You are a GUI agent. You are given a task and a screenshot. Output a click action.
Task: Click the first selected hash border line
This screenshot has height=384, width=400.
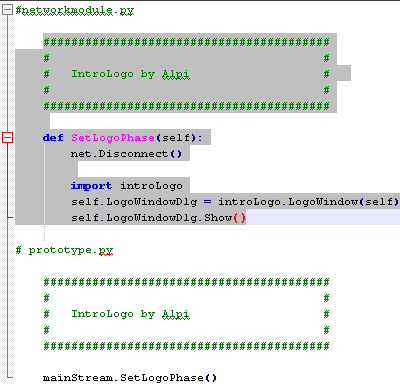coord(186,42)
